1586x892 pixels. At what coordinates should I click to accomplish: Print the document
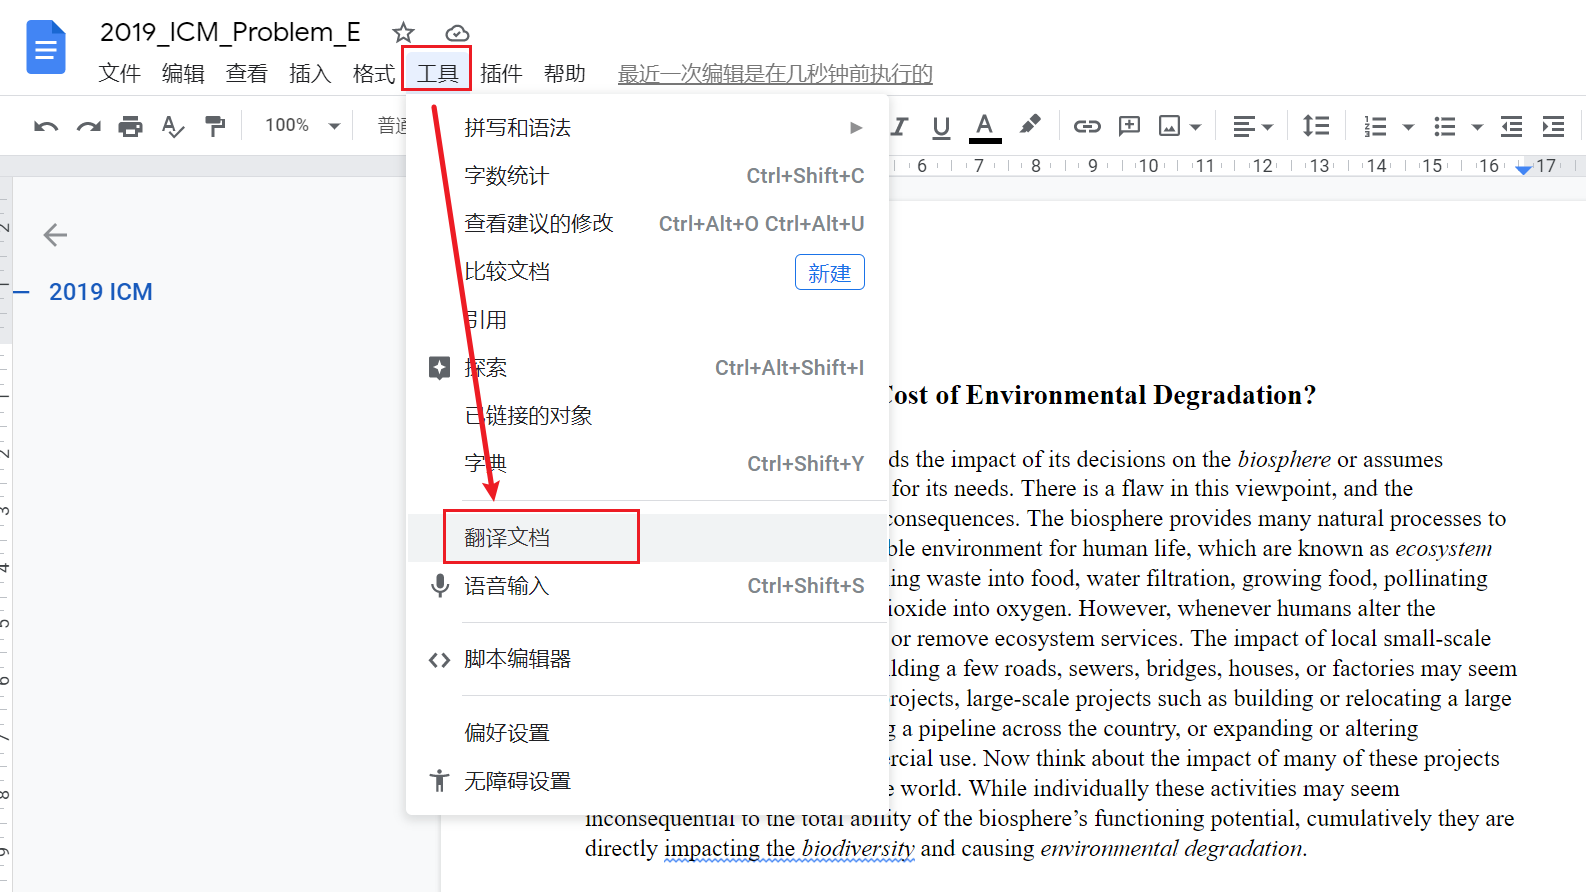(130, 126)
